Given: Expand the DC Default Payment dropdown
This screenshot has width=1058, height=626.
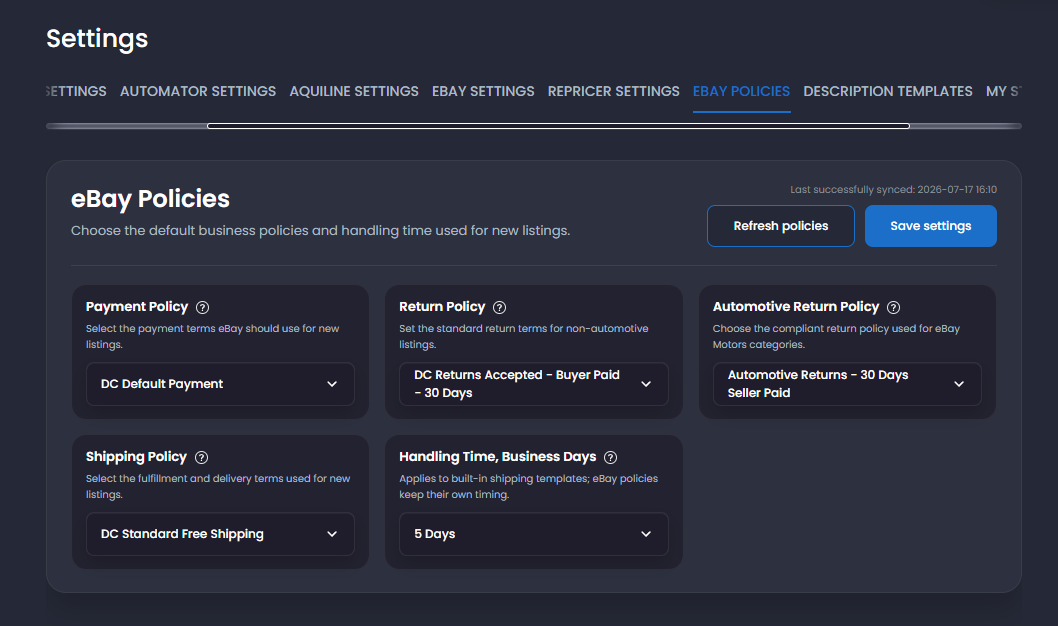Looking at the screenshot, I should pos(220,384).
